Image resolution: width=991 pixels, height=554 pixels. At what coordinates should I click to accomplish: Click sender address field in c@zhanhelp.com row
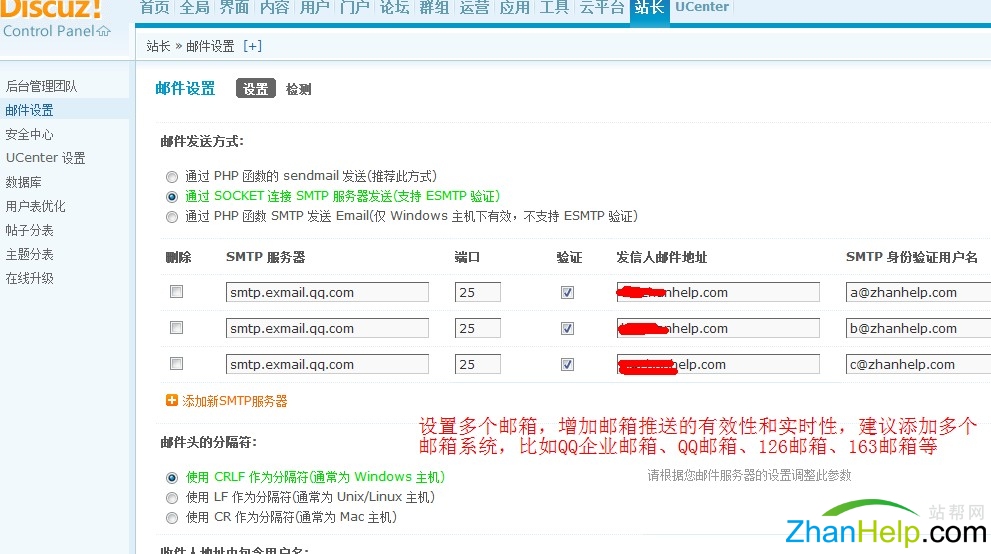point(718,364)
